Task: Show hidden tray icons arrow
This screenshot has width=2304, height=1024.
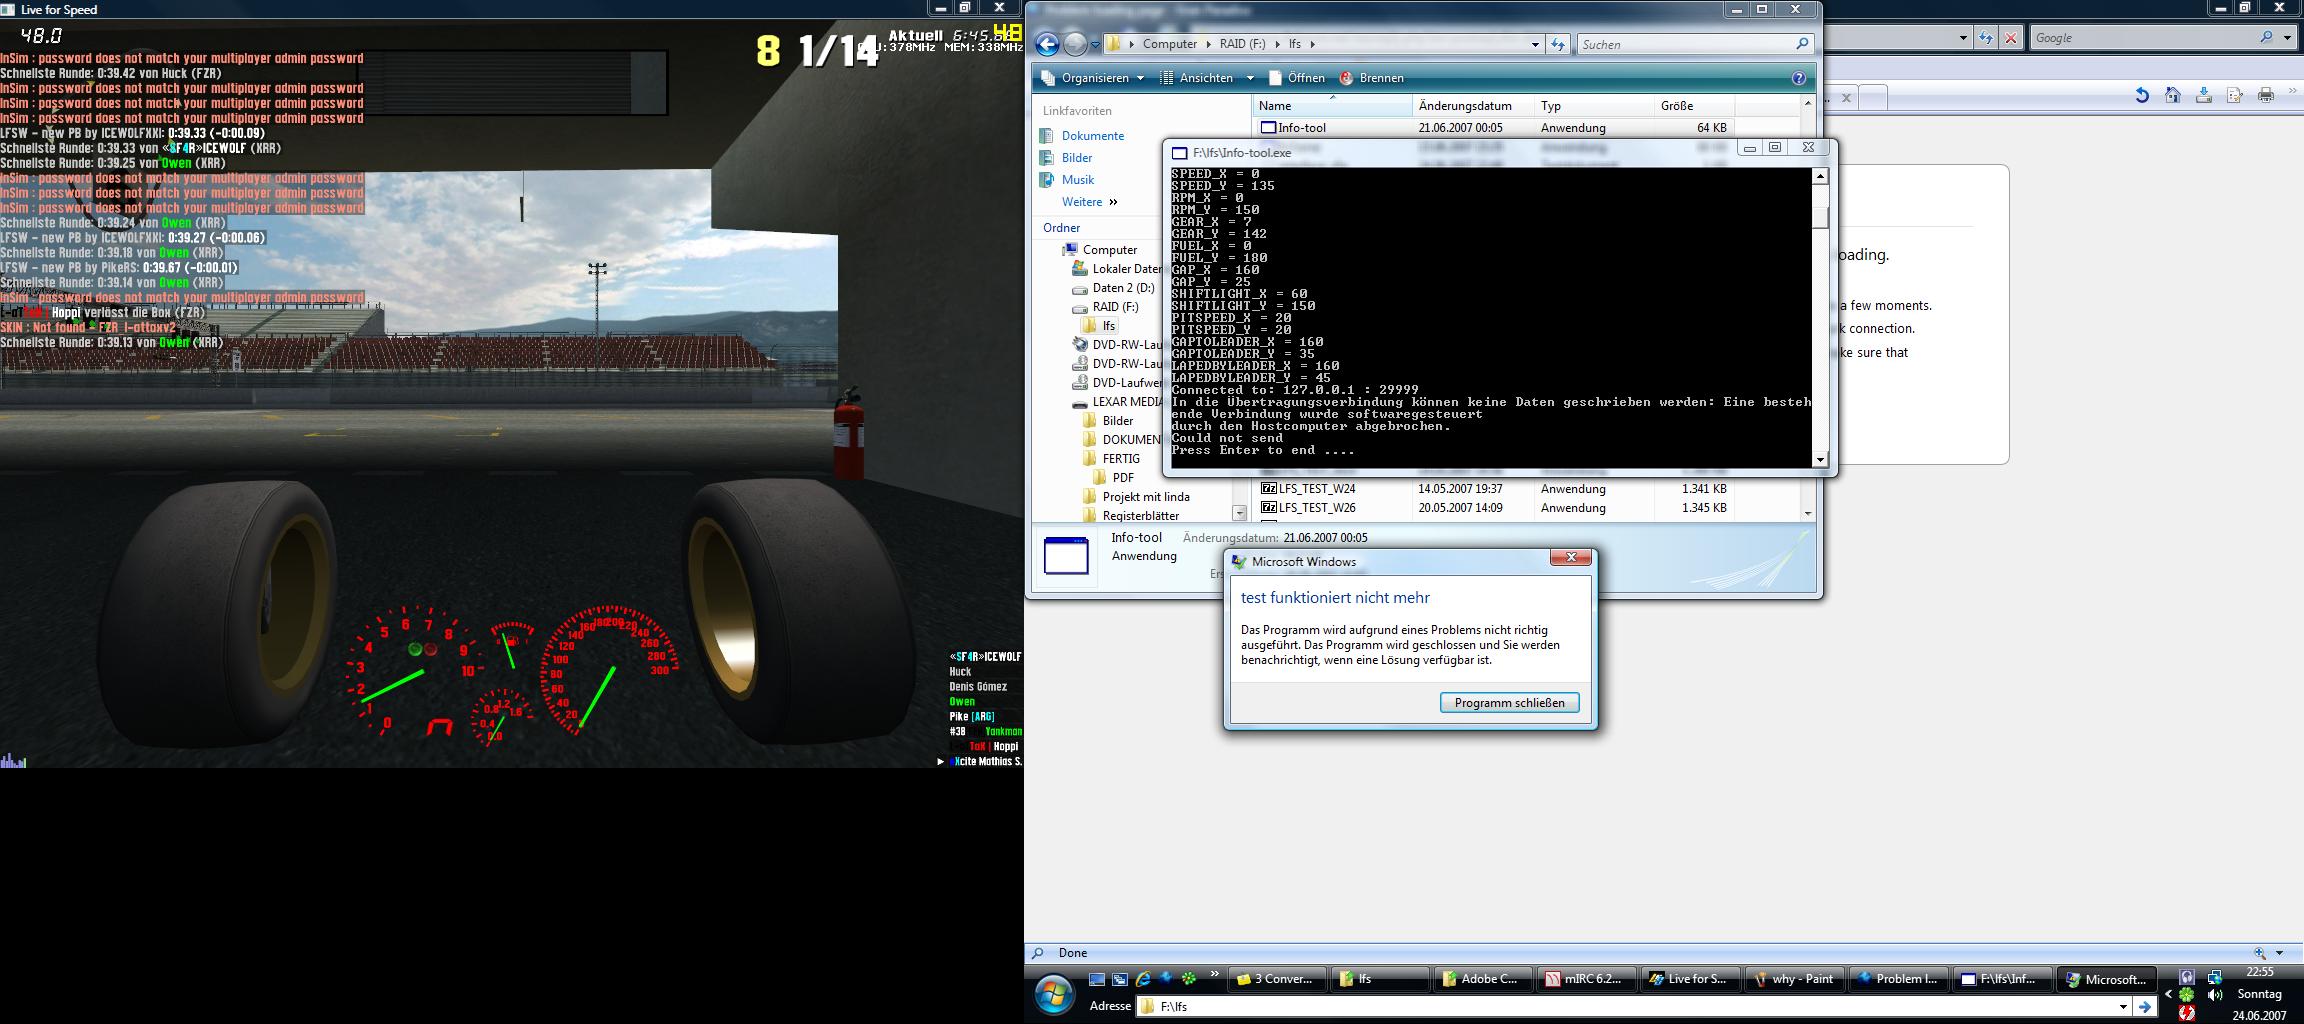Action: point(2168,995)
